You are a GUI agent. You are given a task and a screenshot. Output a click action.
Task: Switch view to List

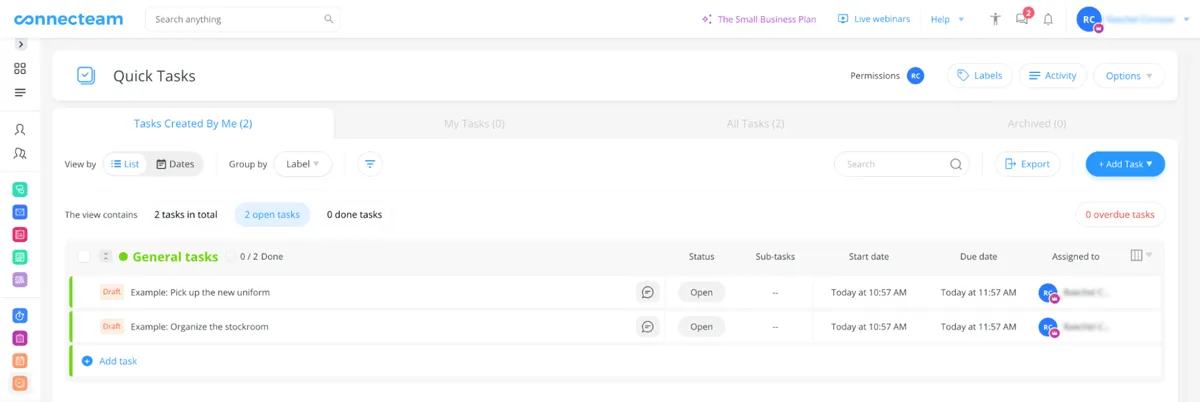click(x=125, y=164)
